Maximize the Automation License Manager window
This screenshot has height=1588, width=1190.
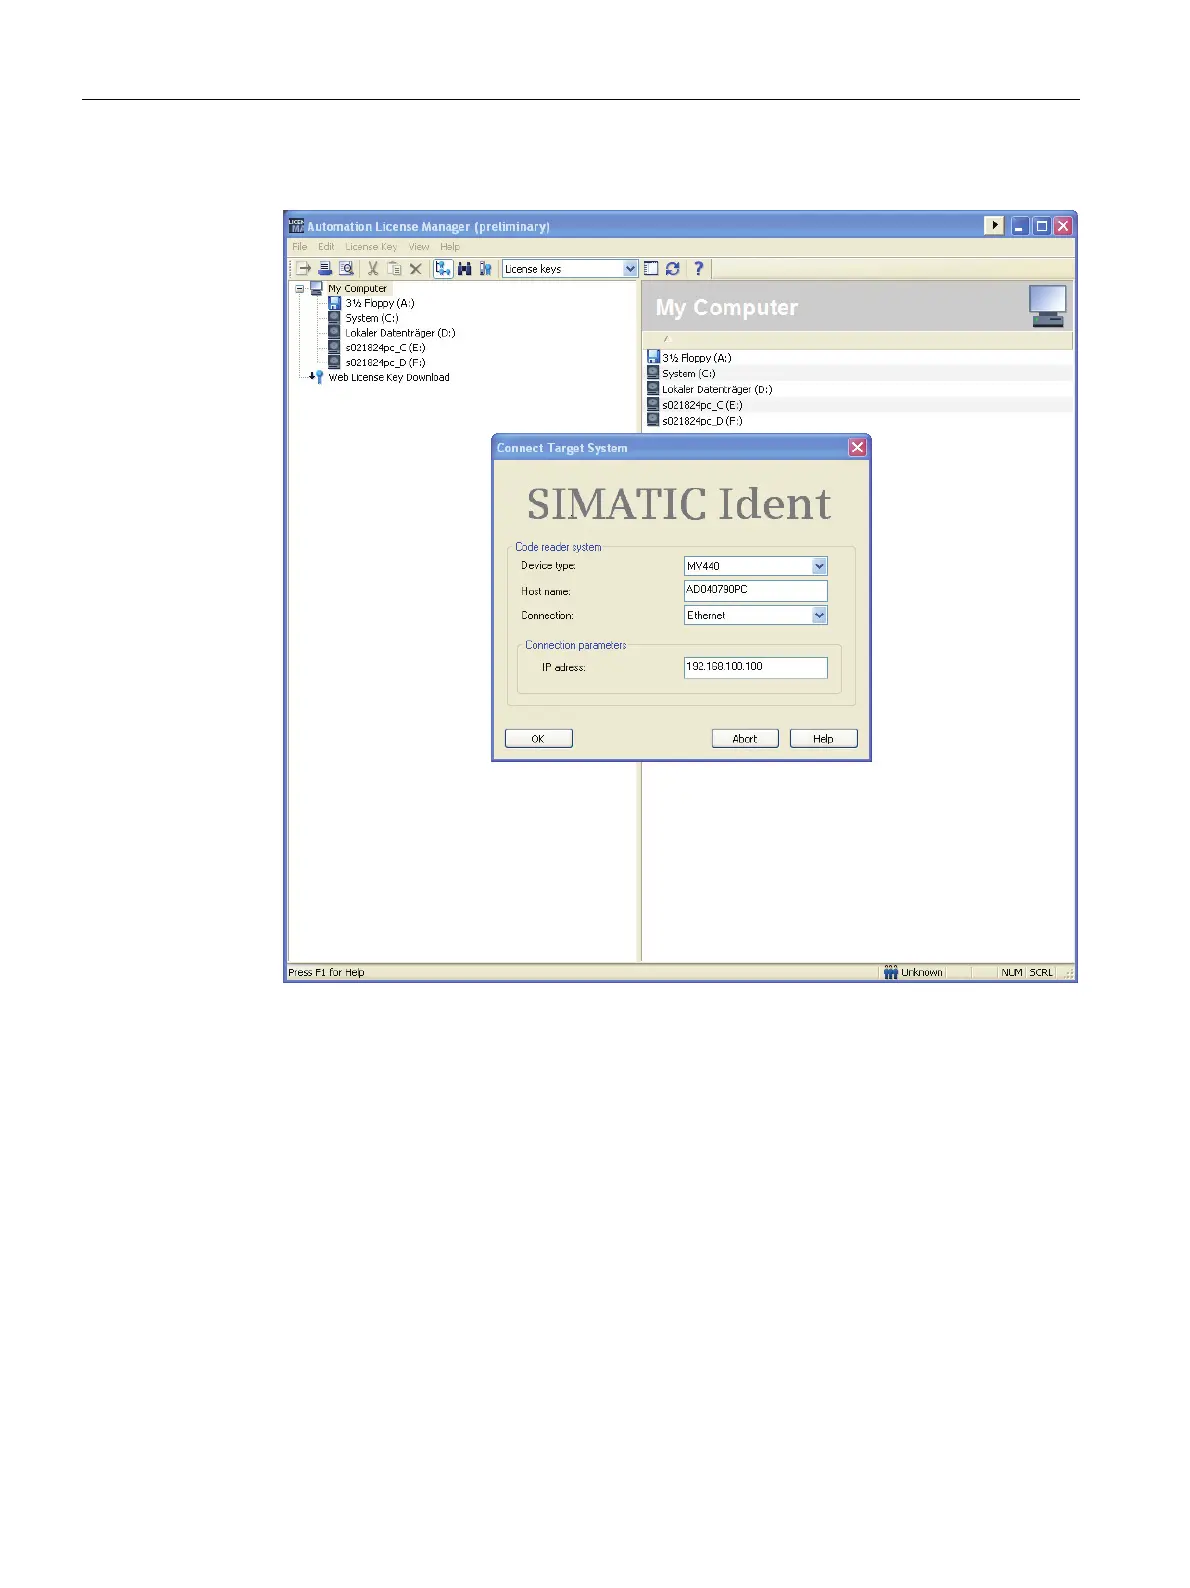point(1041,226)
